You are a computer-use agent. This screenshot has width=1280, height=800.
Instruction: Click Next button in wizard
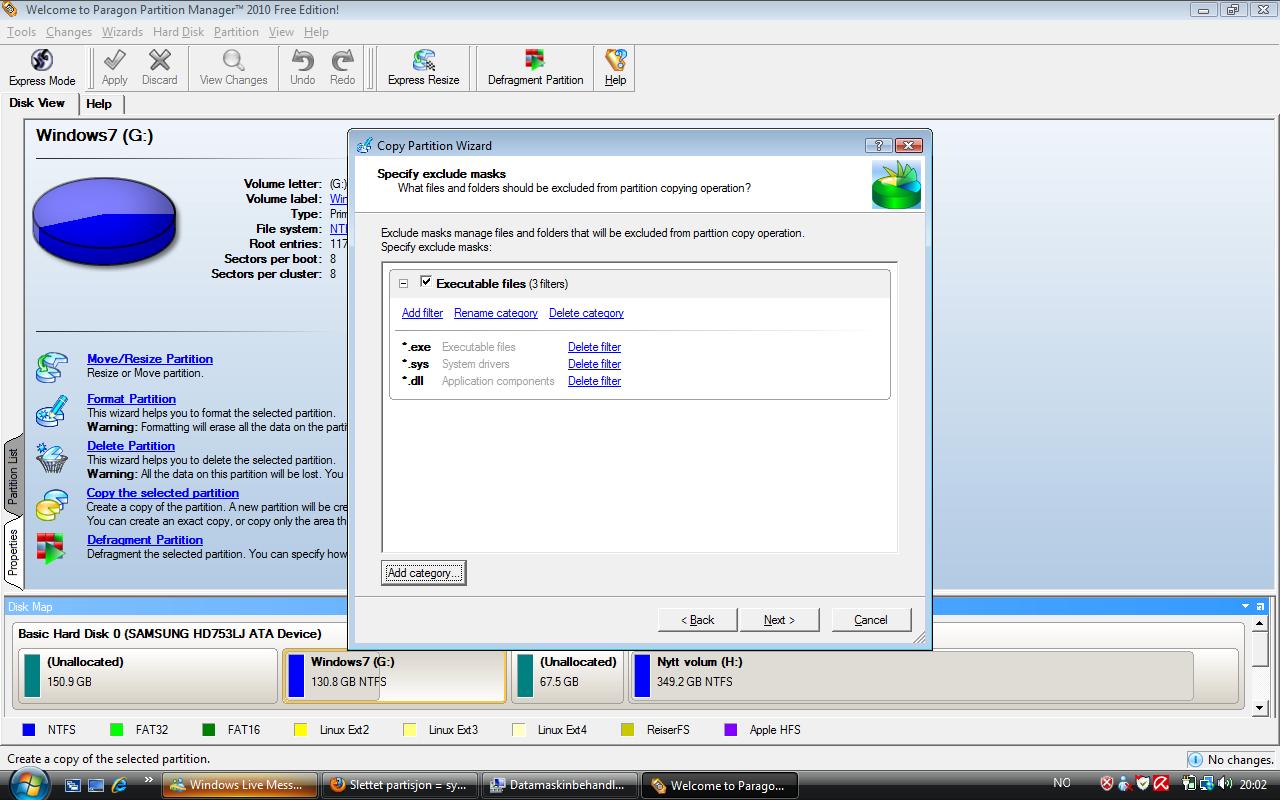(779, 620)
